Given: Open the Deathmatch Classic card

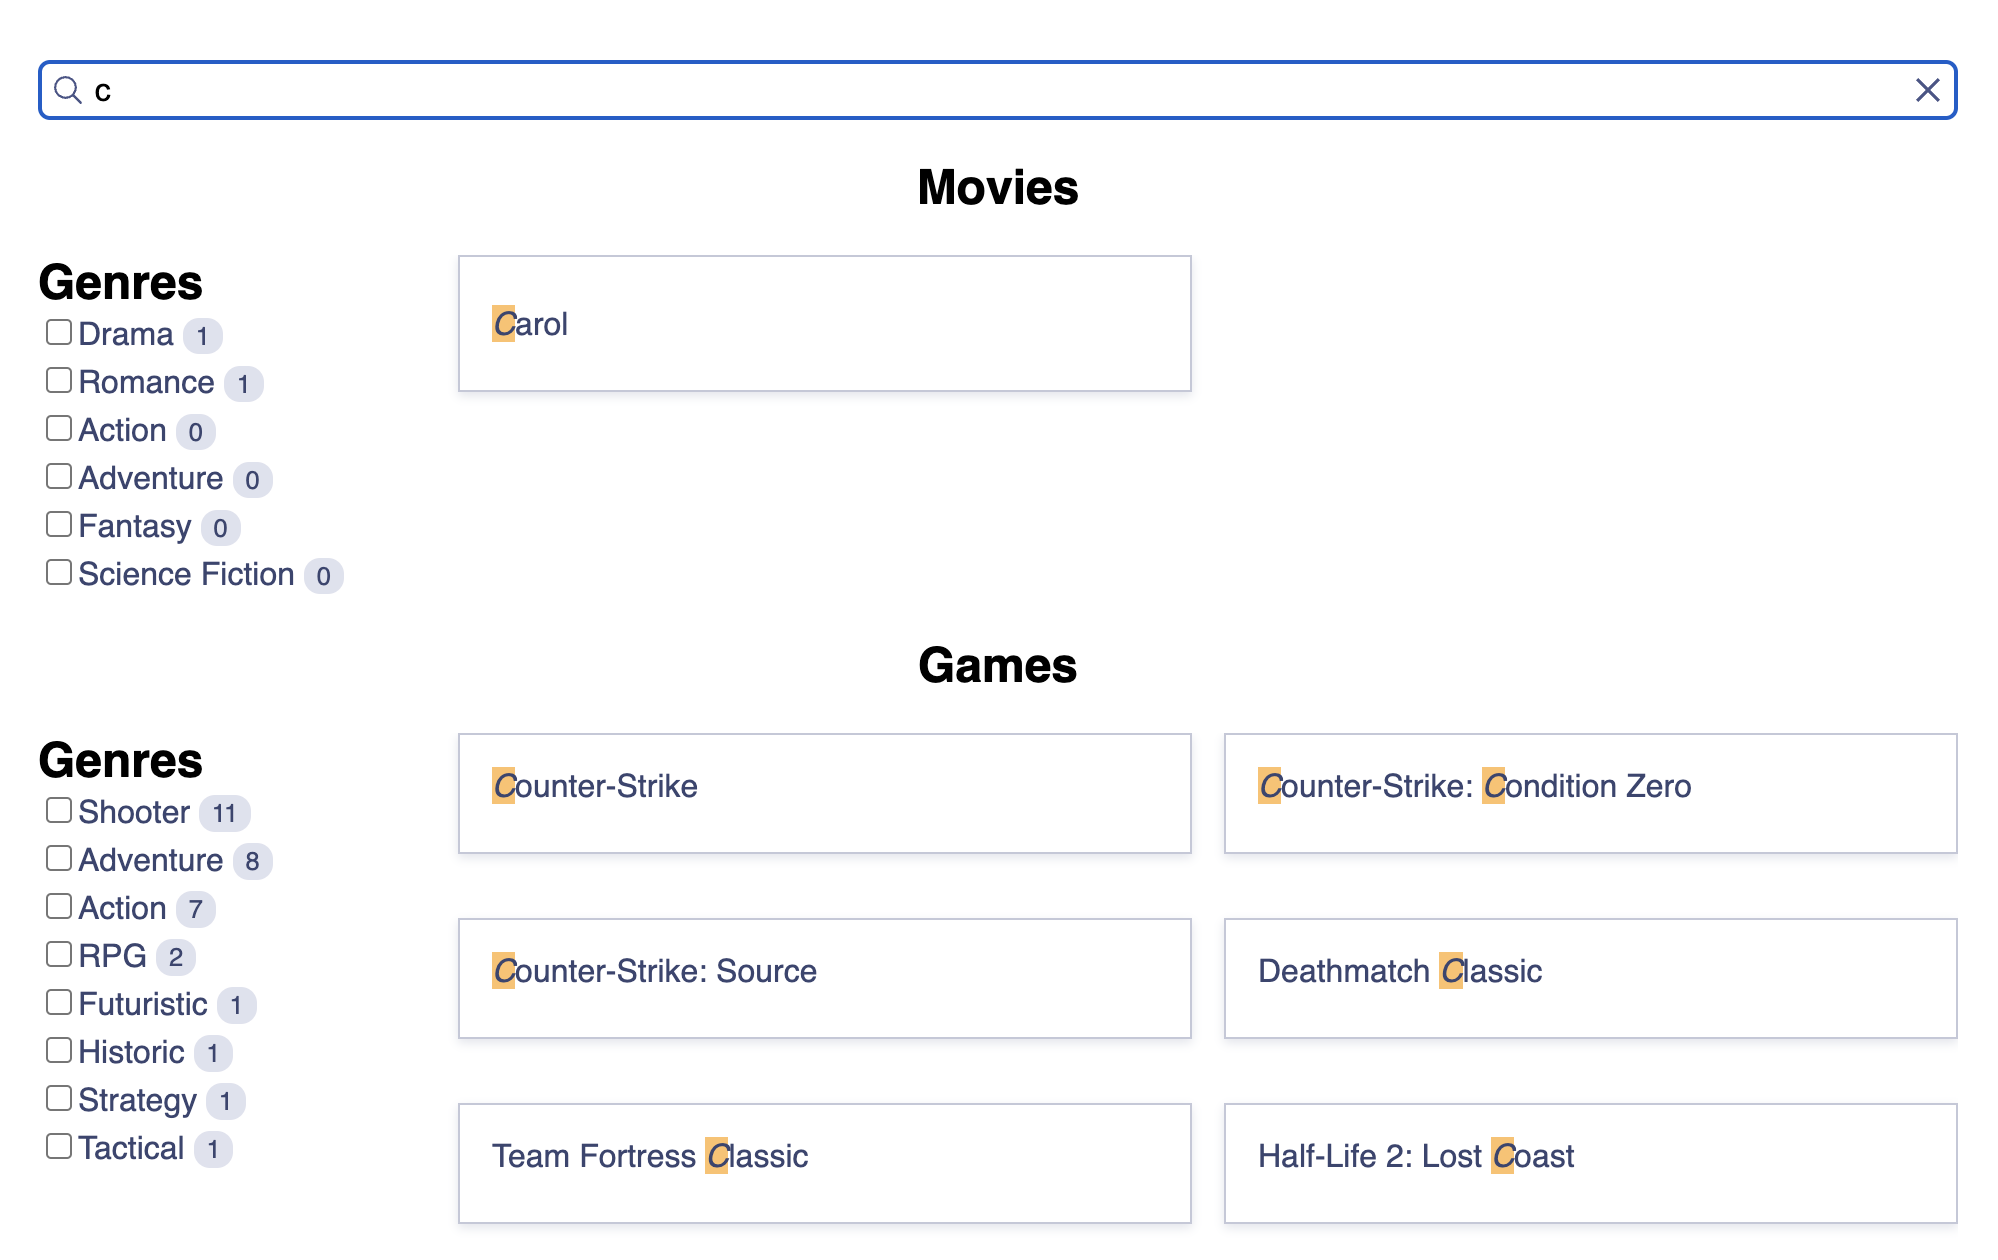Looking at the screenshot, I should [x=1591, y=979].
